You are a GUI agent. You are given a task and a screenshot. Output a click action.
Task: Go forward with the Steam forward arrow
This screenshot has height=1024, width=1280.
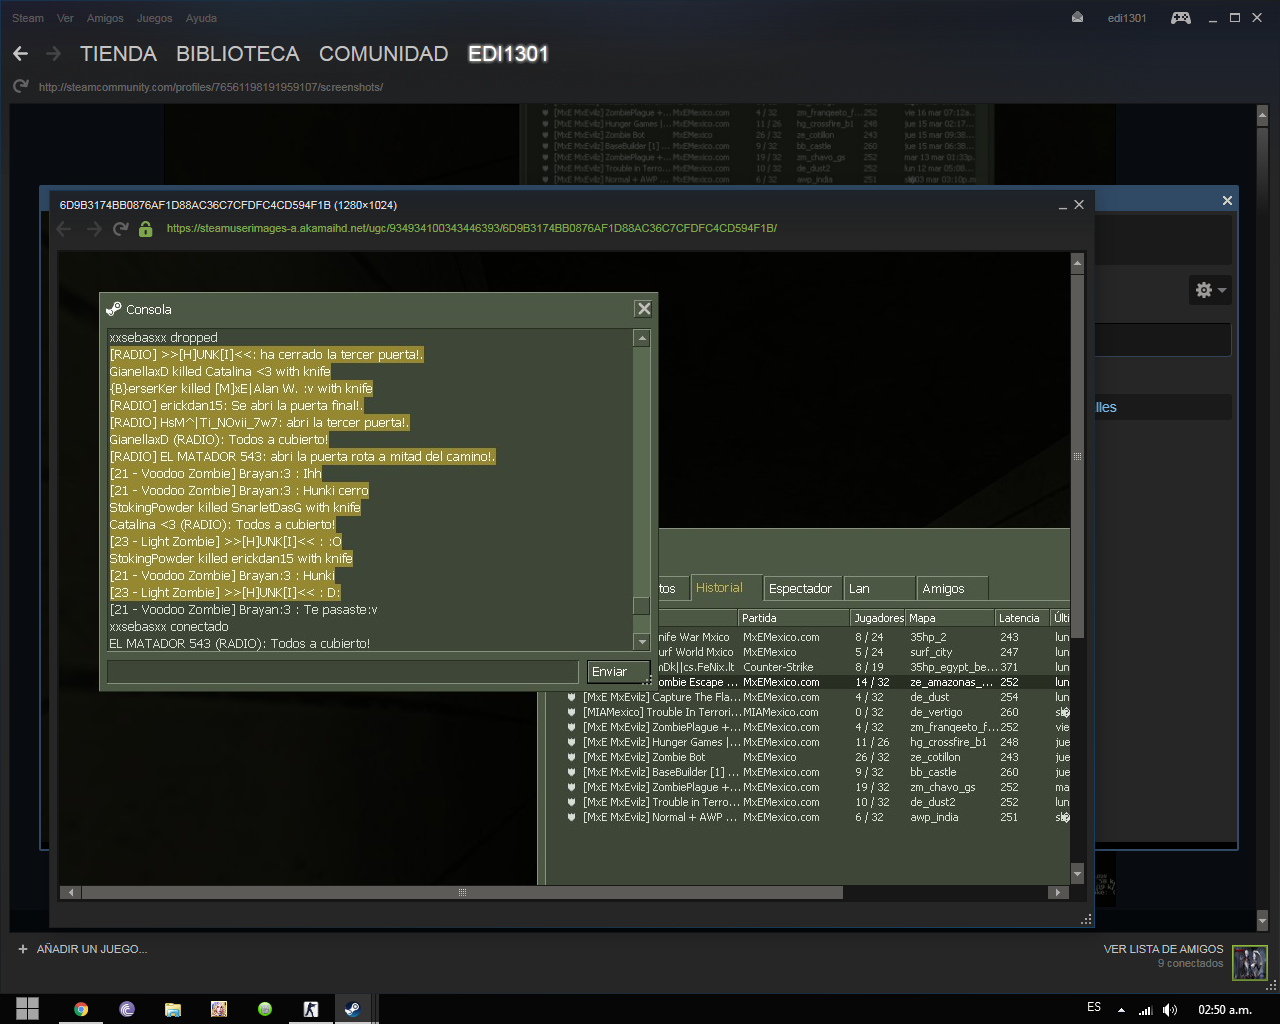[53, 54]
